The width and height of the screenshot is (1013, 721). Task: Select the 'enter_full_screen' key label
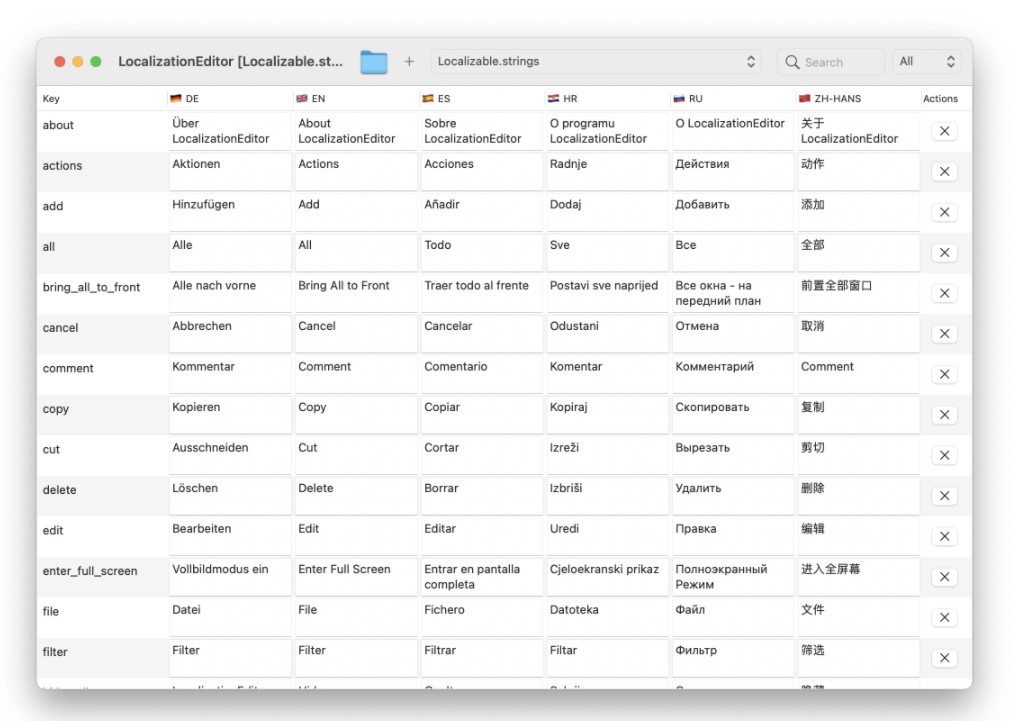90,571
